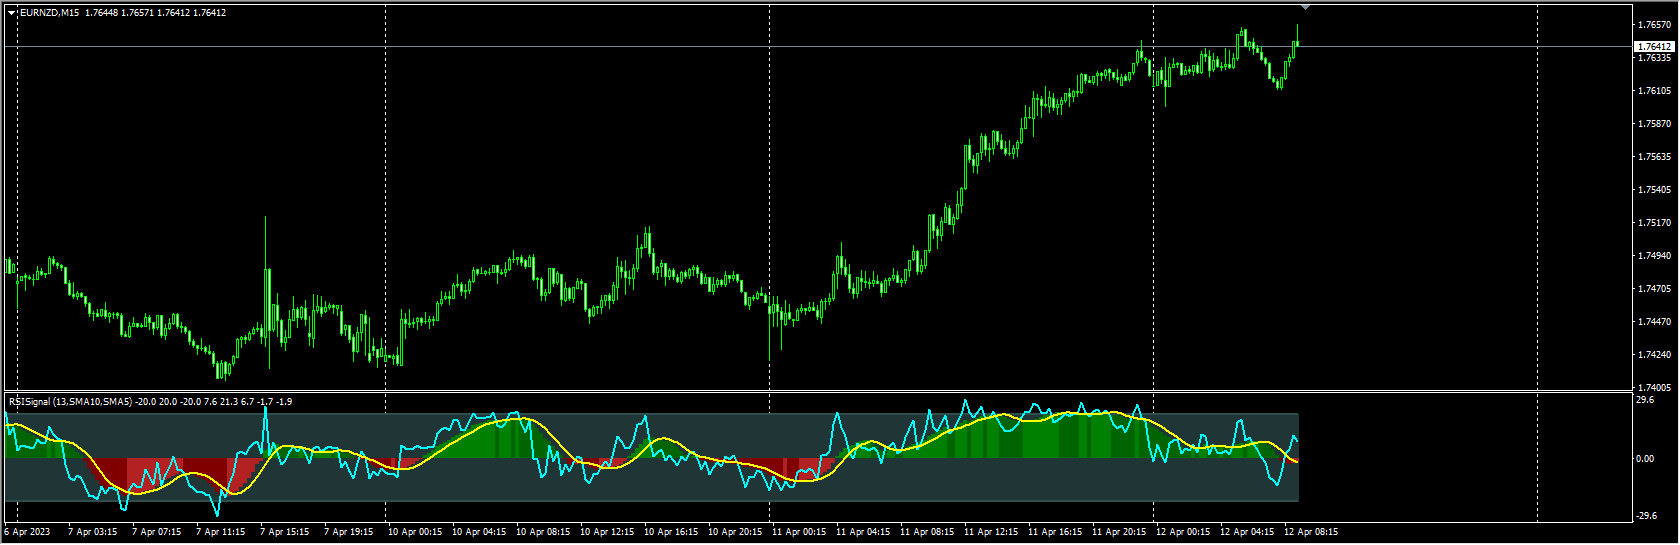Click indicator scale value 0.00
The width and height of the screenshot is (1680, 545).
[x=1645, y=459]
